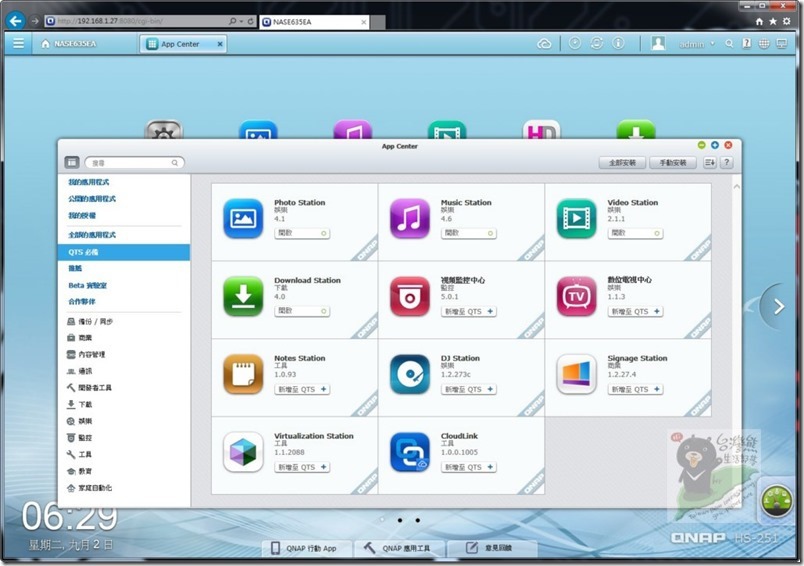Open the Control Panel gear icon on desktop

coord(164,130)
